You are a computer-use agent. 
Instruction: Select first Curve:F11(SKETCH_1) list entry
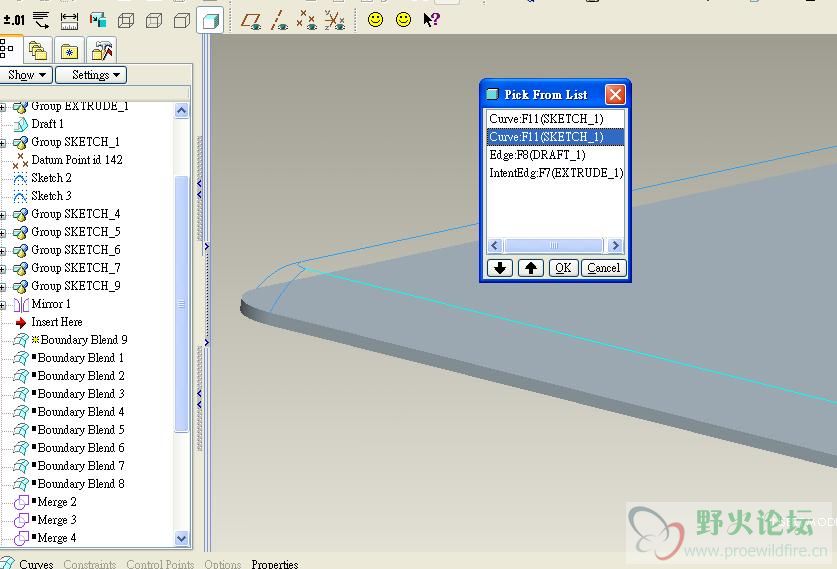click(x=555, y=118)
